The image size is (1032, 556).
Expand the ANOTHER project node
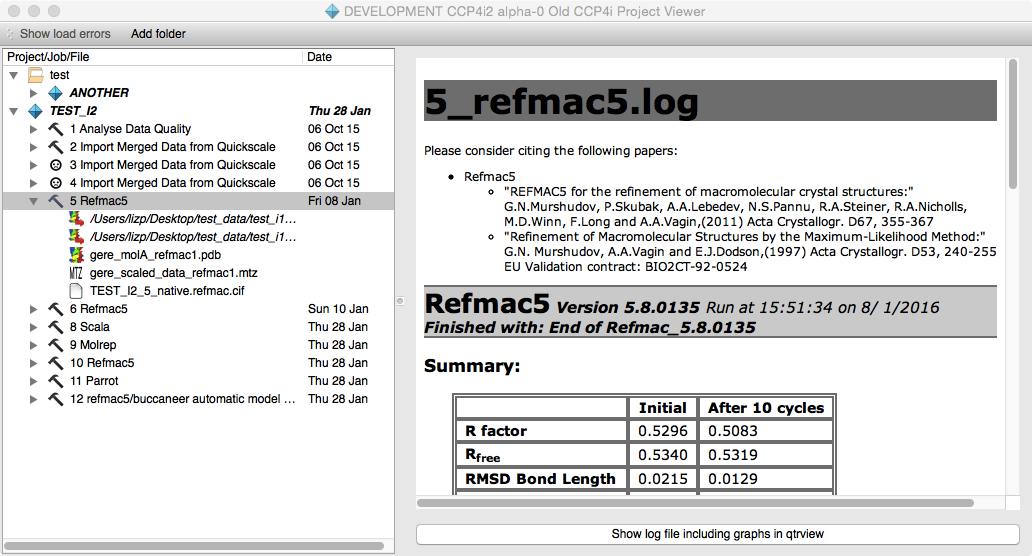click(34, 93)
